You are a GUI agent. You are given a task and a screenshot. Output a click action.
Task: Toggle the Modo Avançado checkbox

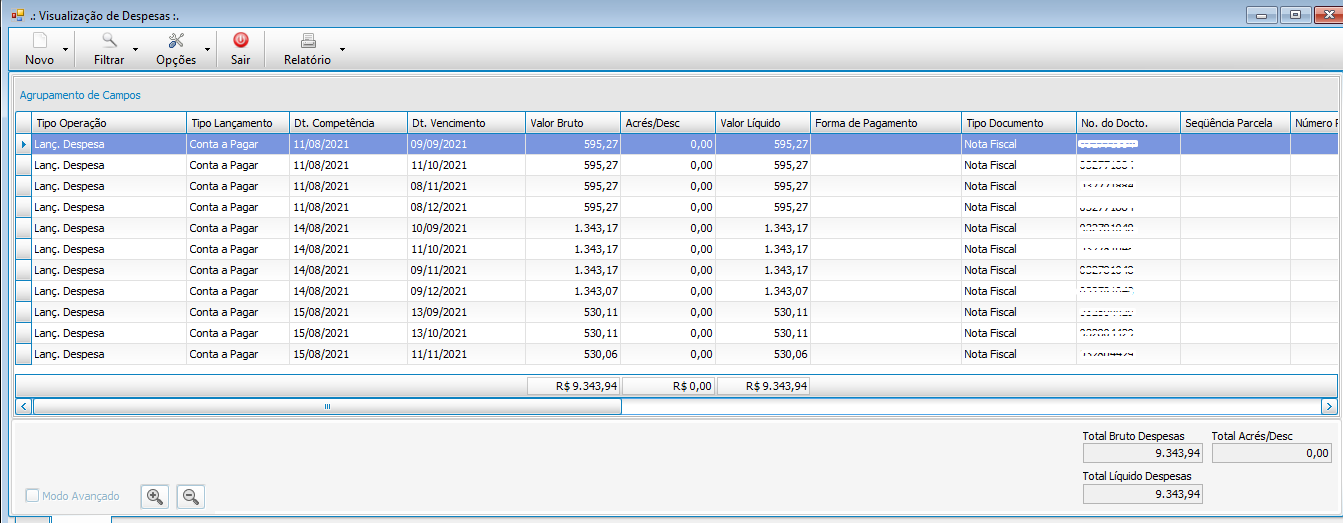click(x=32, y=496)
